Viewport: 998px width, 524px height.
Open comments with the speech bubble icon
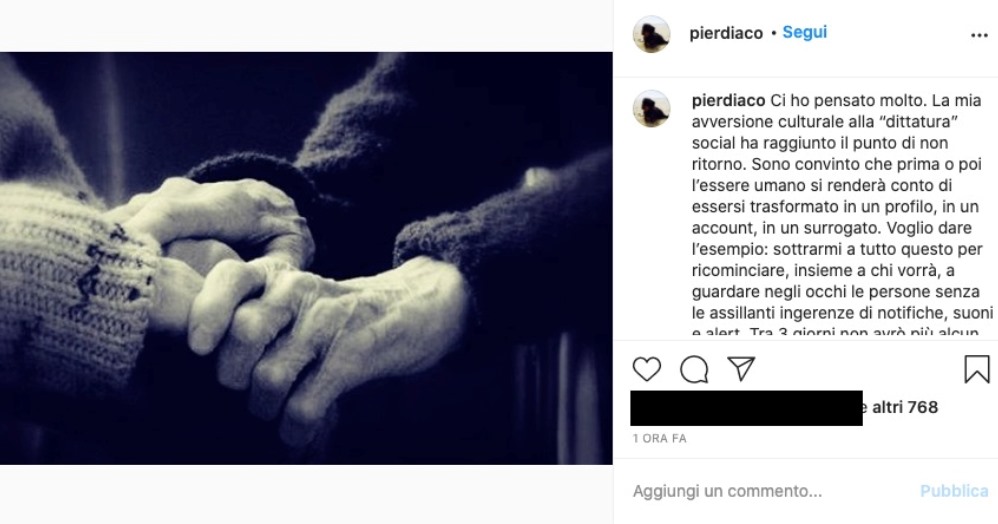tap(694, 369)
